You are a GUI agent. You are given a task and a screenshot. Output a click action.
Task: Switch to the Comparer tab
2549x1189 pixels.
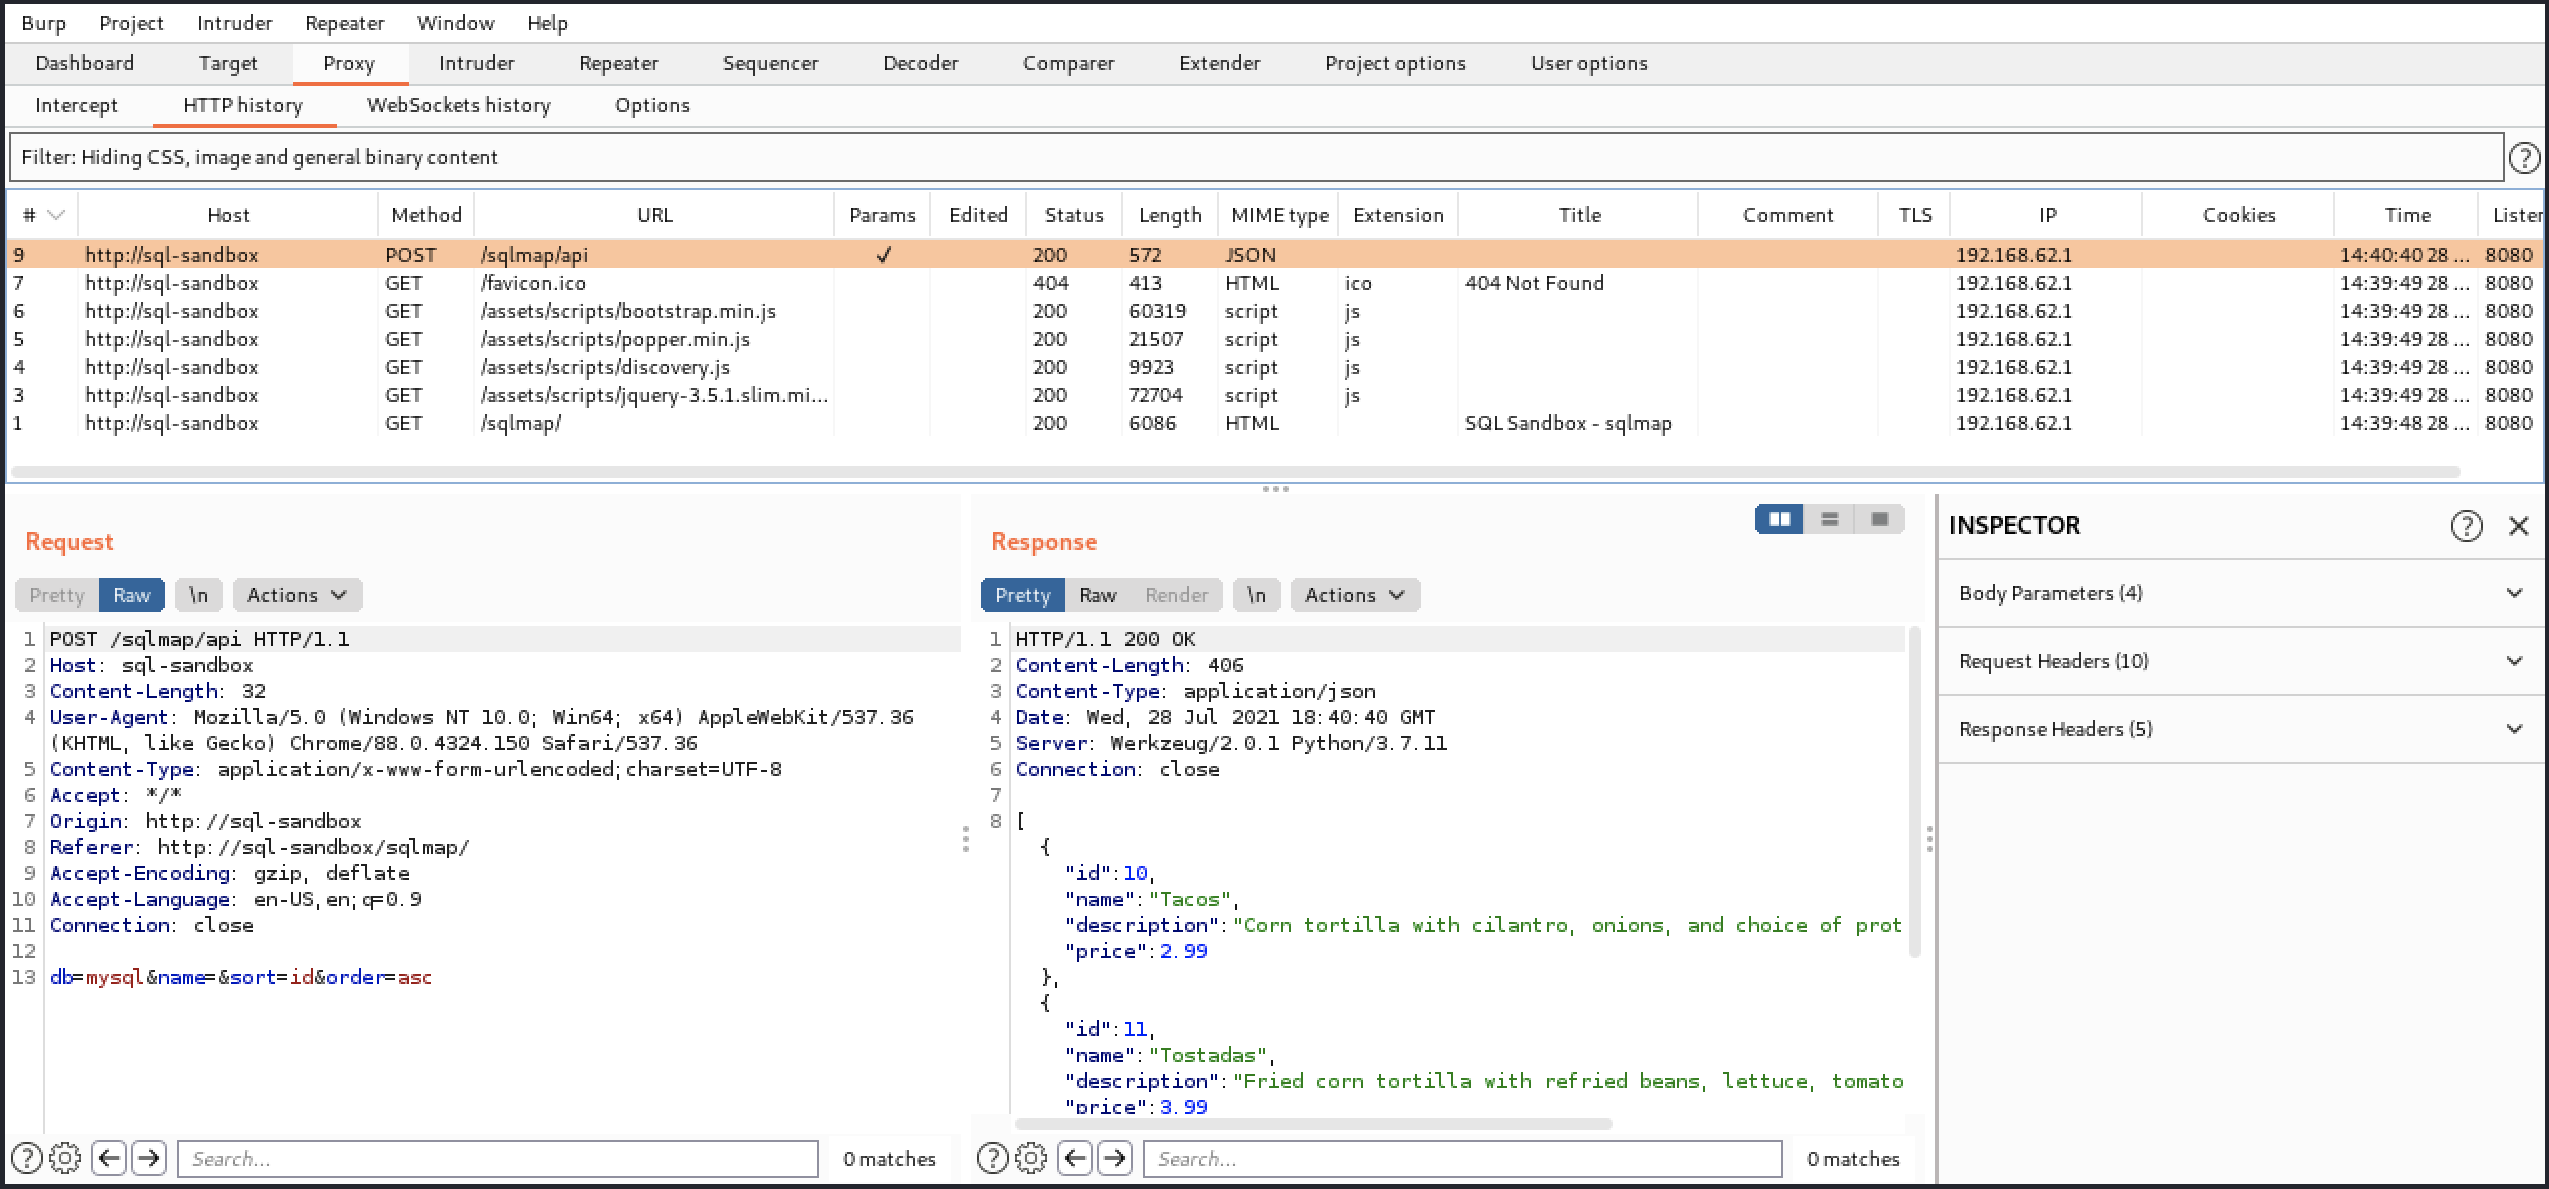tap(1068, 63)
